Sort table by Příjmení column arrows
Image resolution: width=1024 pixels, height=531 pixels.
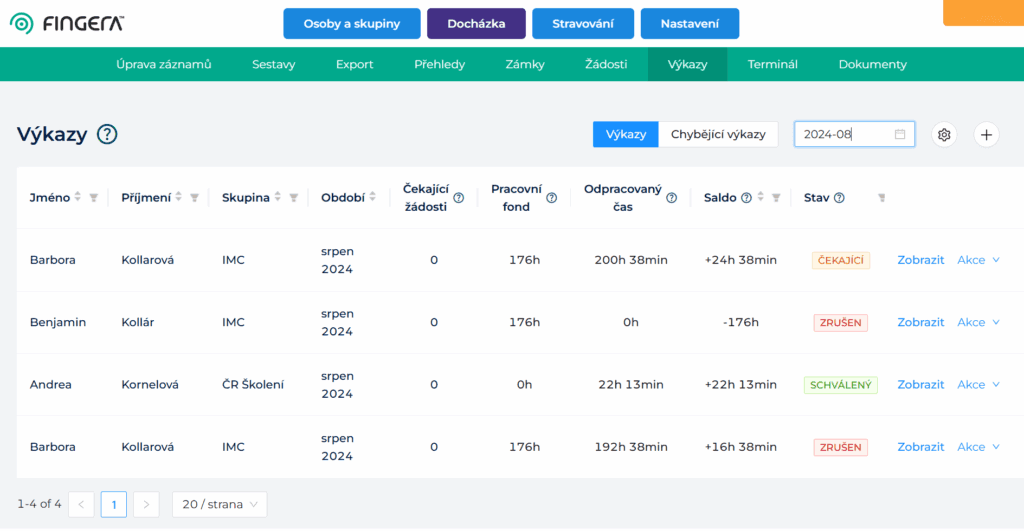click(178, 197)
